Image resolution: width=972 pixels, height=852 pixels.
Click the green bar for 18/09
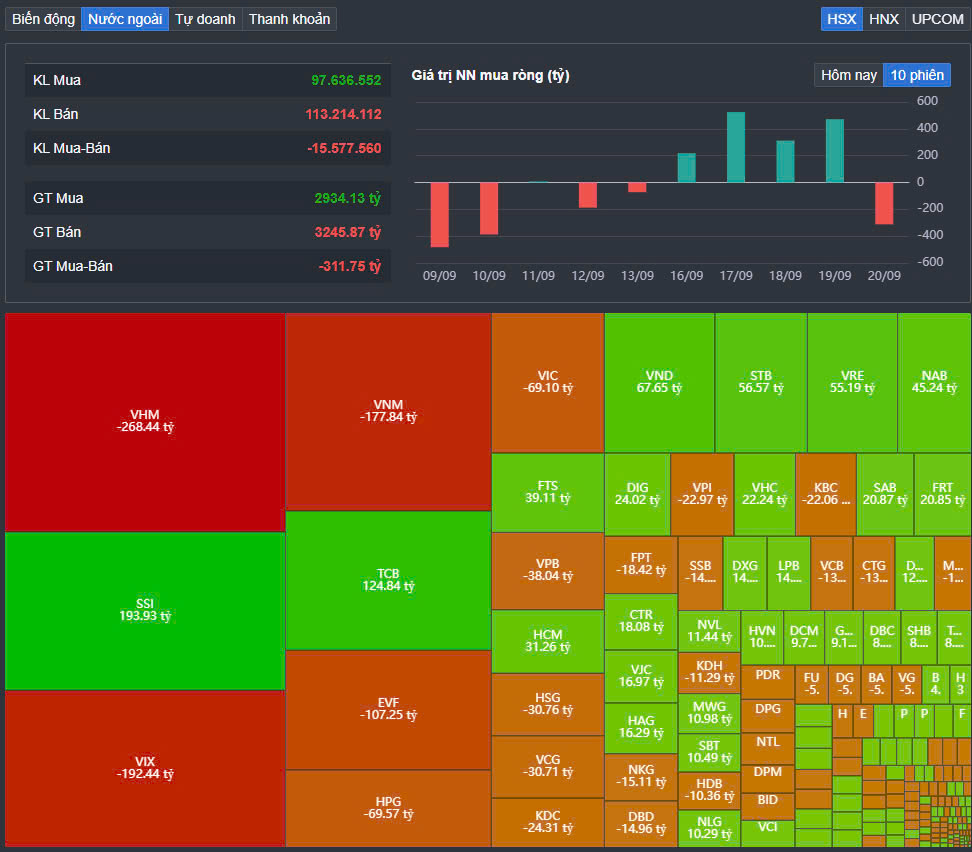[x=785, y=161]
